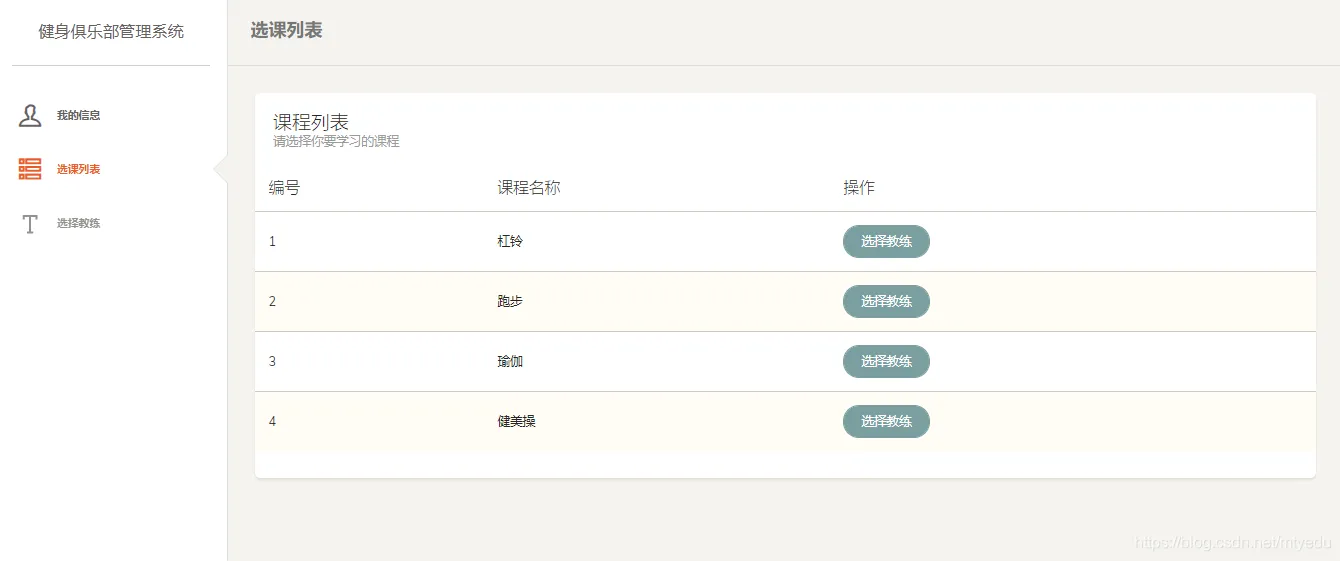This screenshot has width=1340, height=561.
Task: Click course name 瑜伽
Action: point(510,361)
